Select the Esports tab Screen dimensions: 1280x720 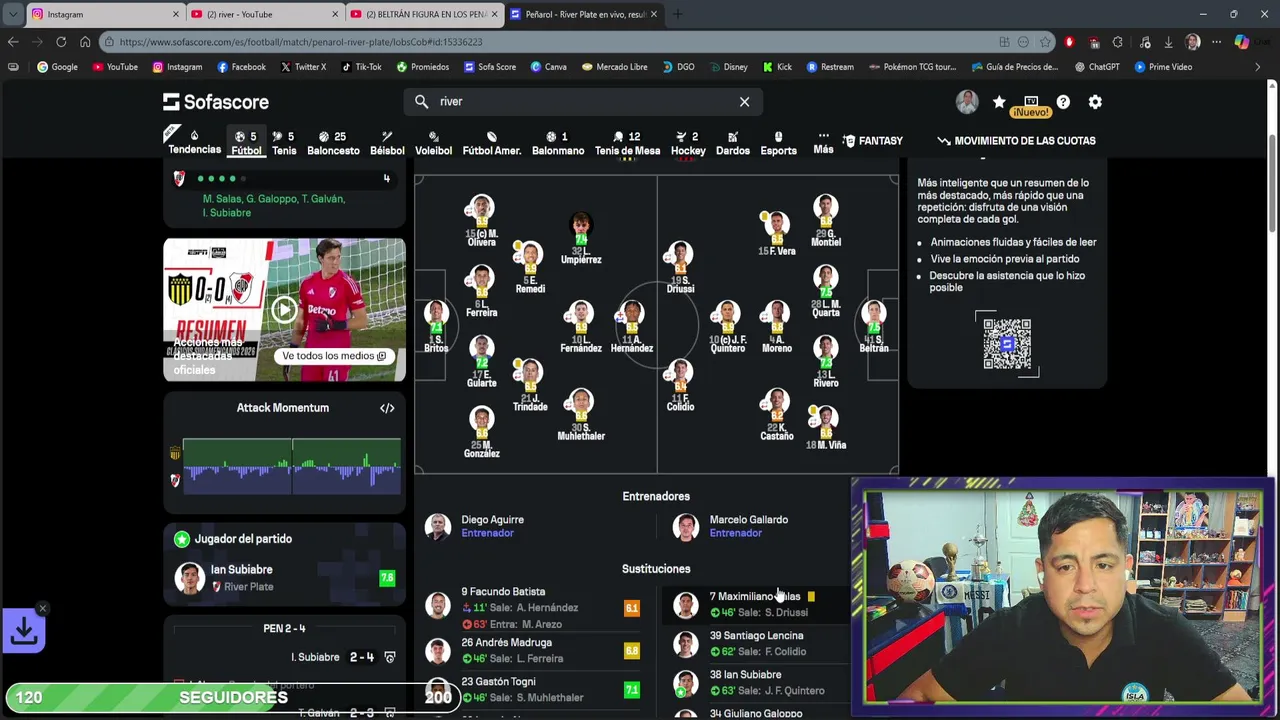click(778, 143)
